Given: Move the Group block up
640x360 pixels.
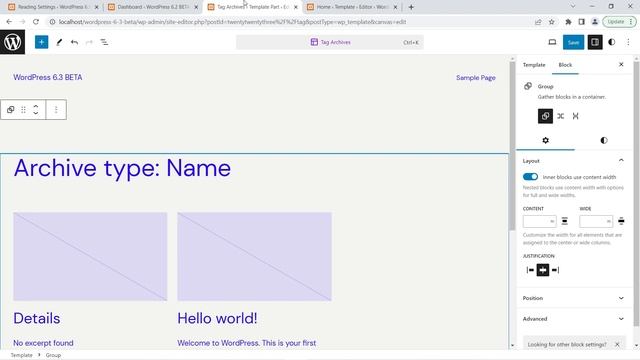Looking at the screenshot, I should (x=36, y=106).
